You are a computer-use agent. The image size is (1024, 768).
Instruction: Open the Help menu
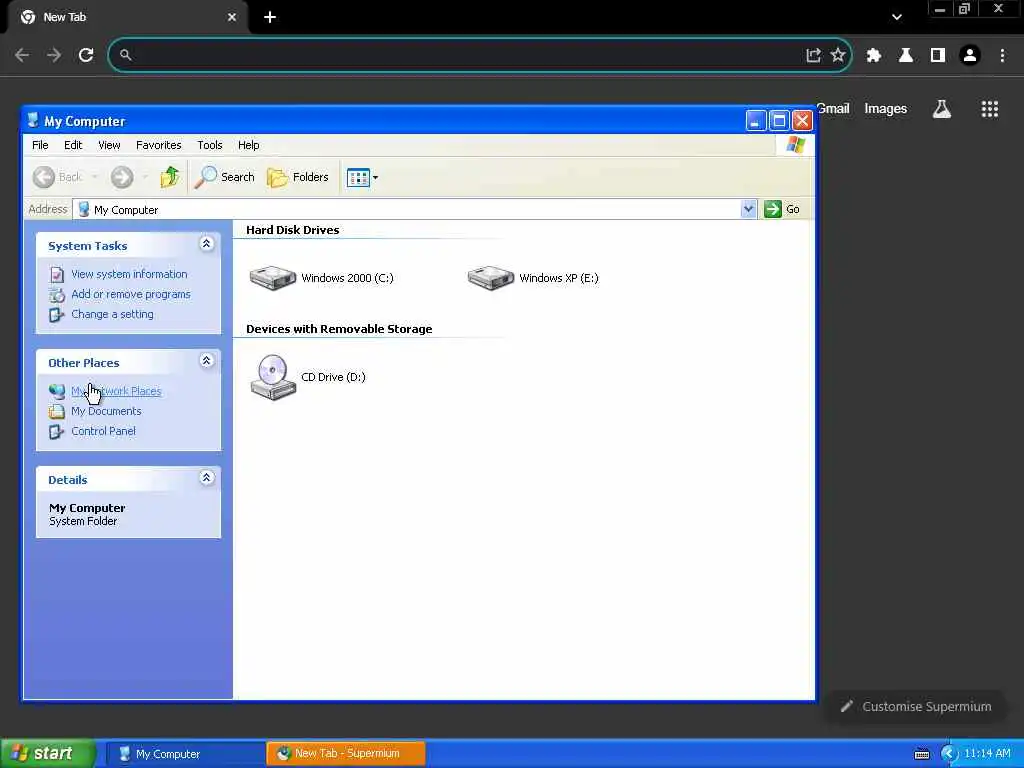point(248,145)
